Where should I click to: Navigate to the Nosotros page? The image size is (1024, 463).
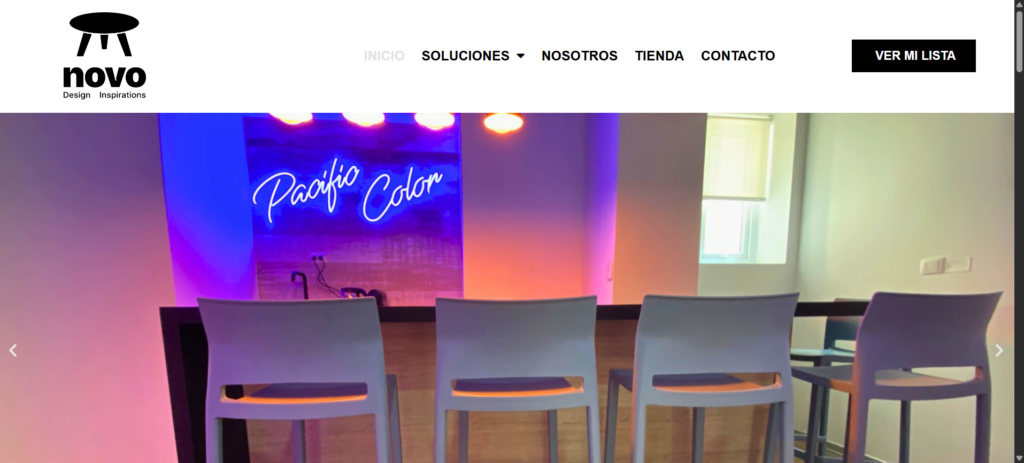579,56
